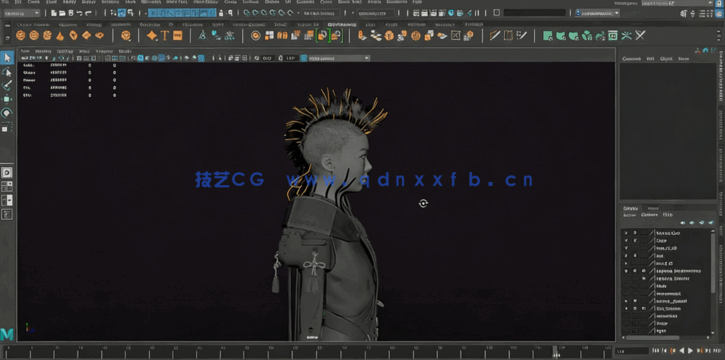Switch to four-view layout

[7, 187]
